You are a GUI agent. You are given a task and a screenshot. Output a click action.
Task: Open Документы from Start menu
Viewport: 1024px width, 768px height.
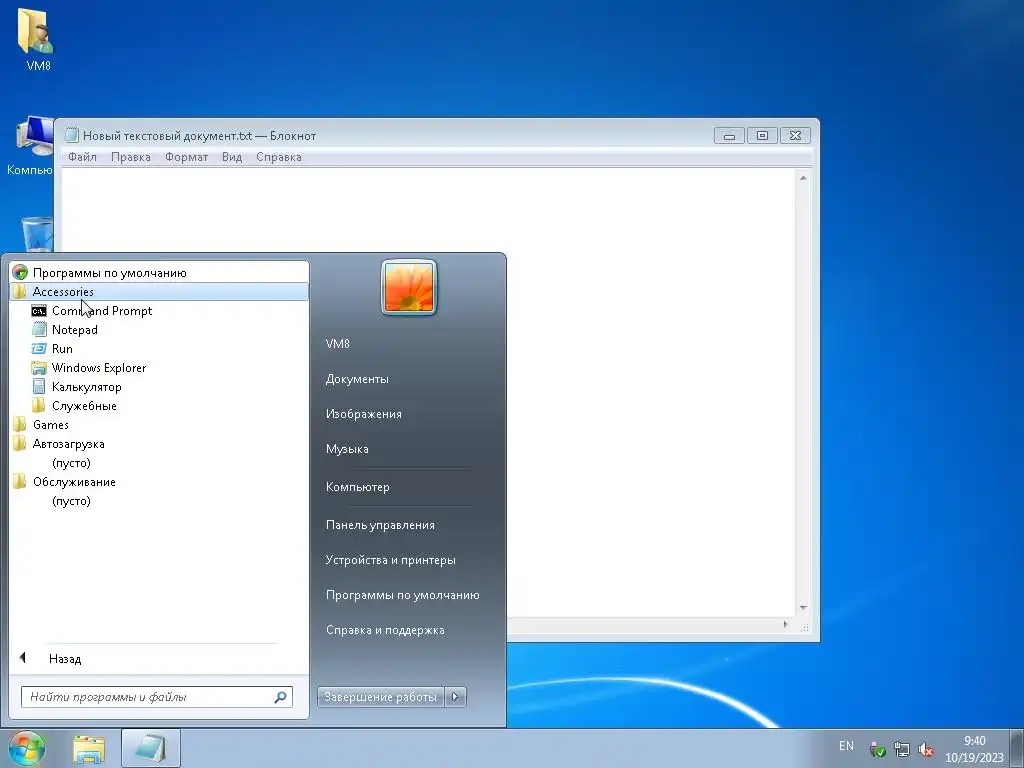(x=357, y=379)
